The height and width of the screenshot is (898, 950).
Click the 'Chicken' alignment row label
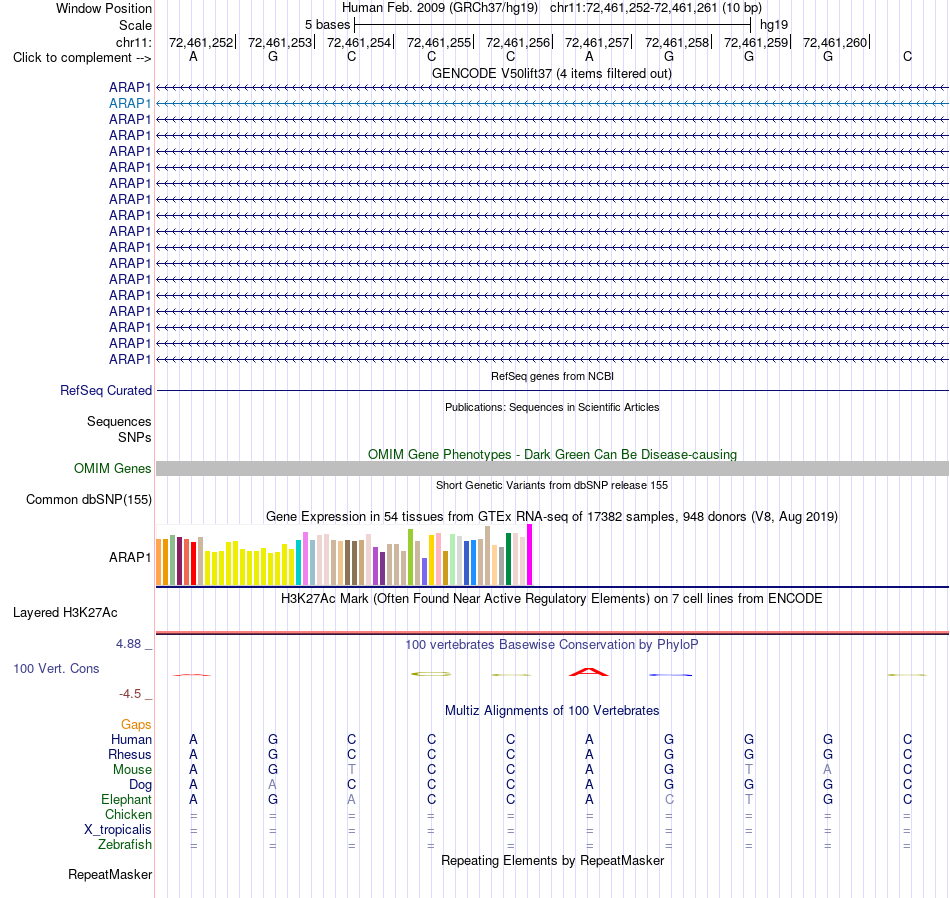128,814
